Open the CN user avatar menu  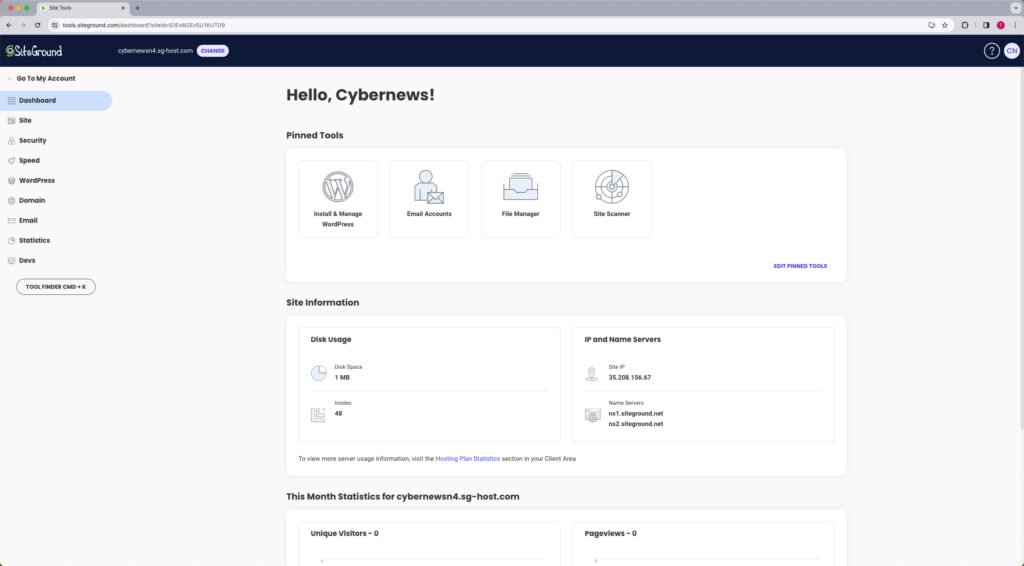pos(1012,51)
